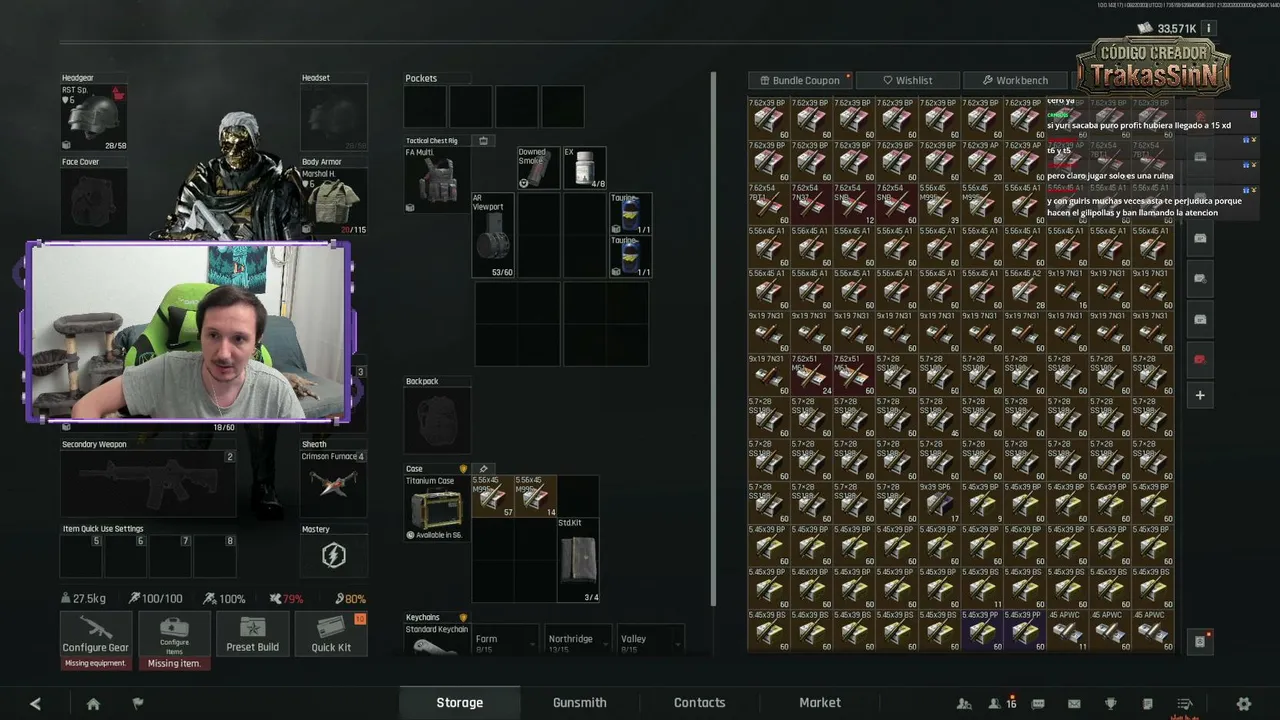The width and height of the screenshot is (1280, 720).
Task: Select the EX pill bottle item
Action: 584,168
